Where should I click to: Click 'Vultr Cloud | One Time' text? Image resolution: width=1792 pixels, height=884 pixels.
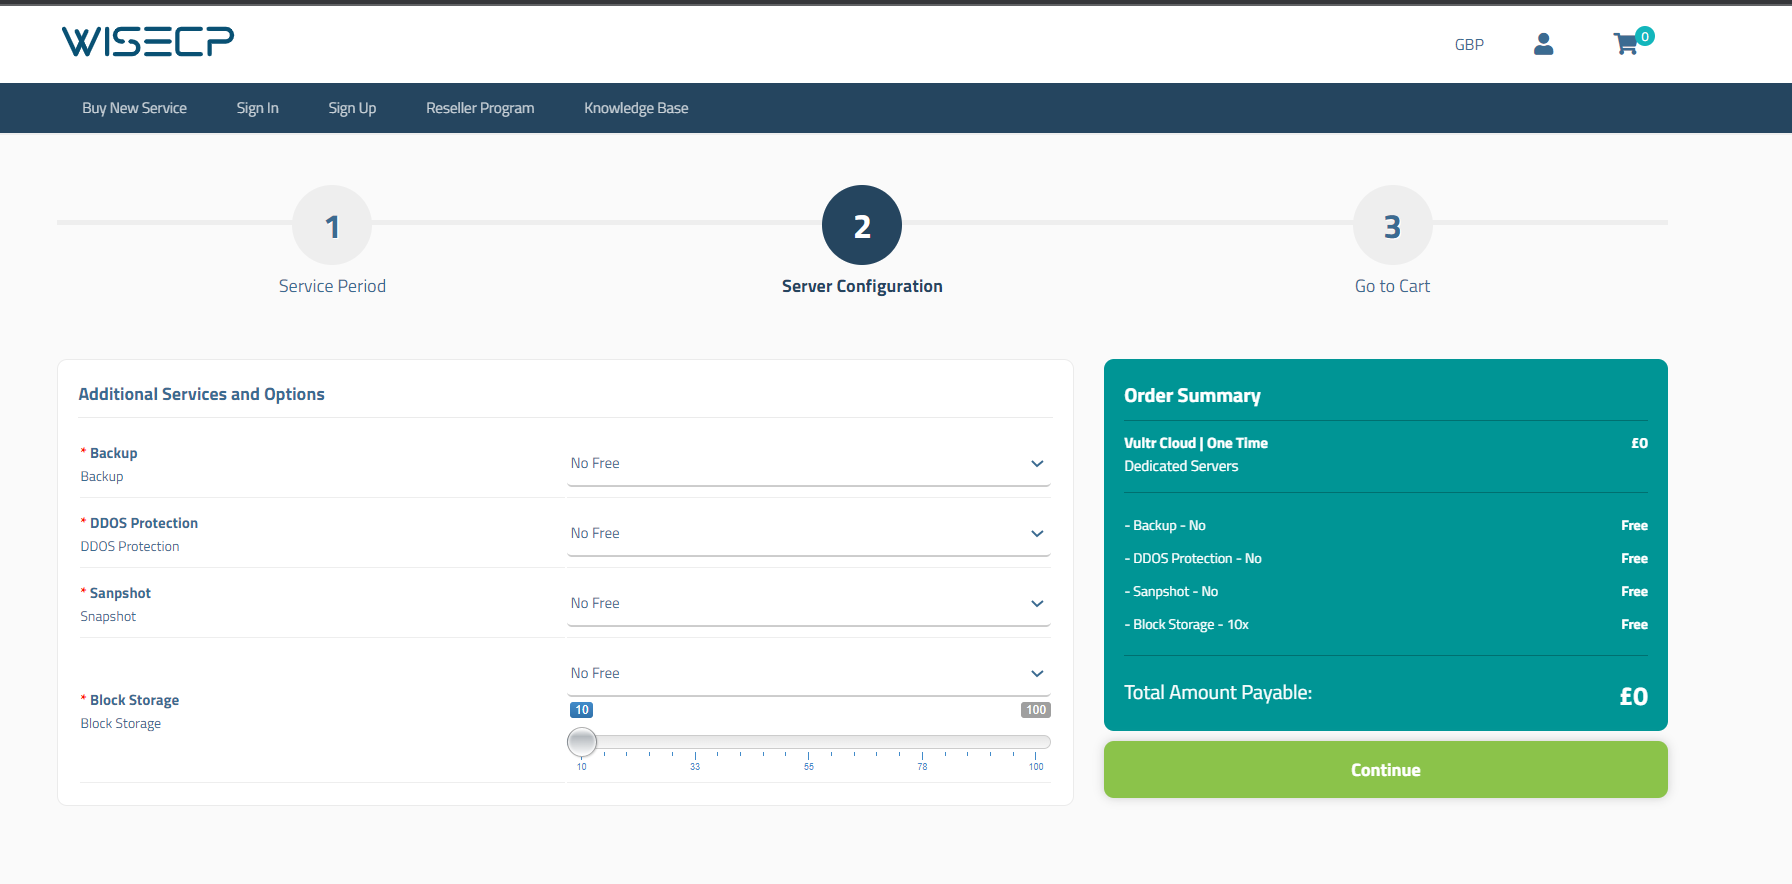(x=1196, y=443)
